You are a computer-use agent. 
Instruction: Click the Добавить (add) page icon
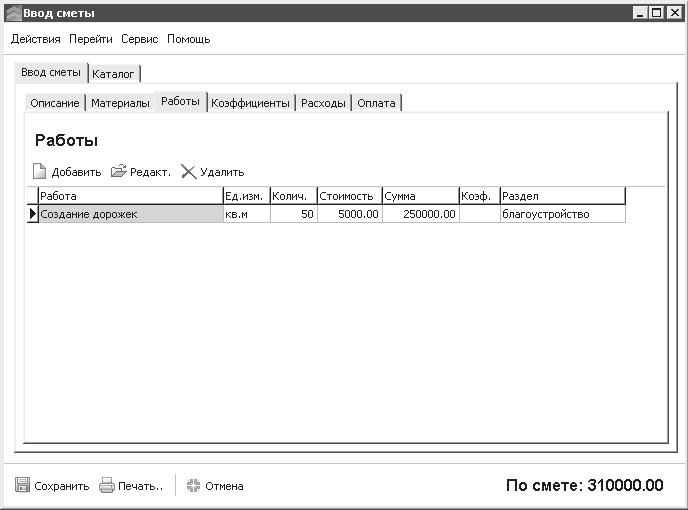point(40,171)
